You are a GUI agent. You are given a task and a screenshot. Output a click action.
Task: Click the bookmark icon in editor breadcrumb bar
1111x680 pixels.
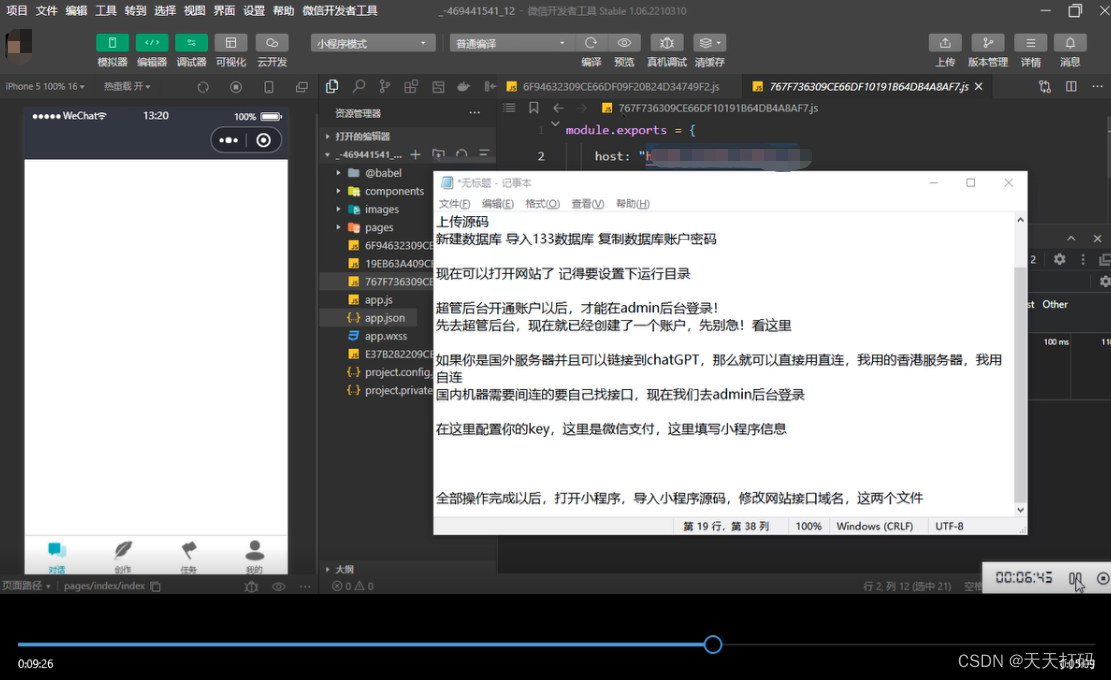pos(534,108)
